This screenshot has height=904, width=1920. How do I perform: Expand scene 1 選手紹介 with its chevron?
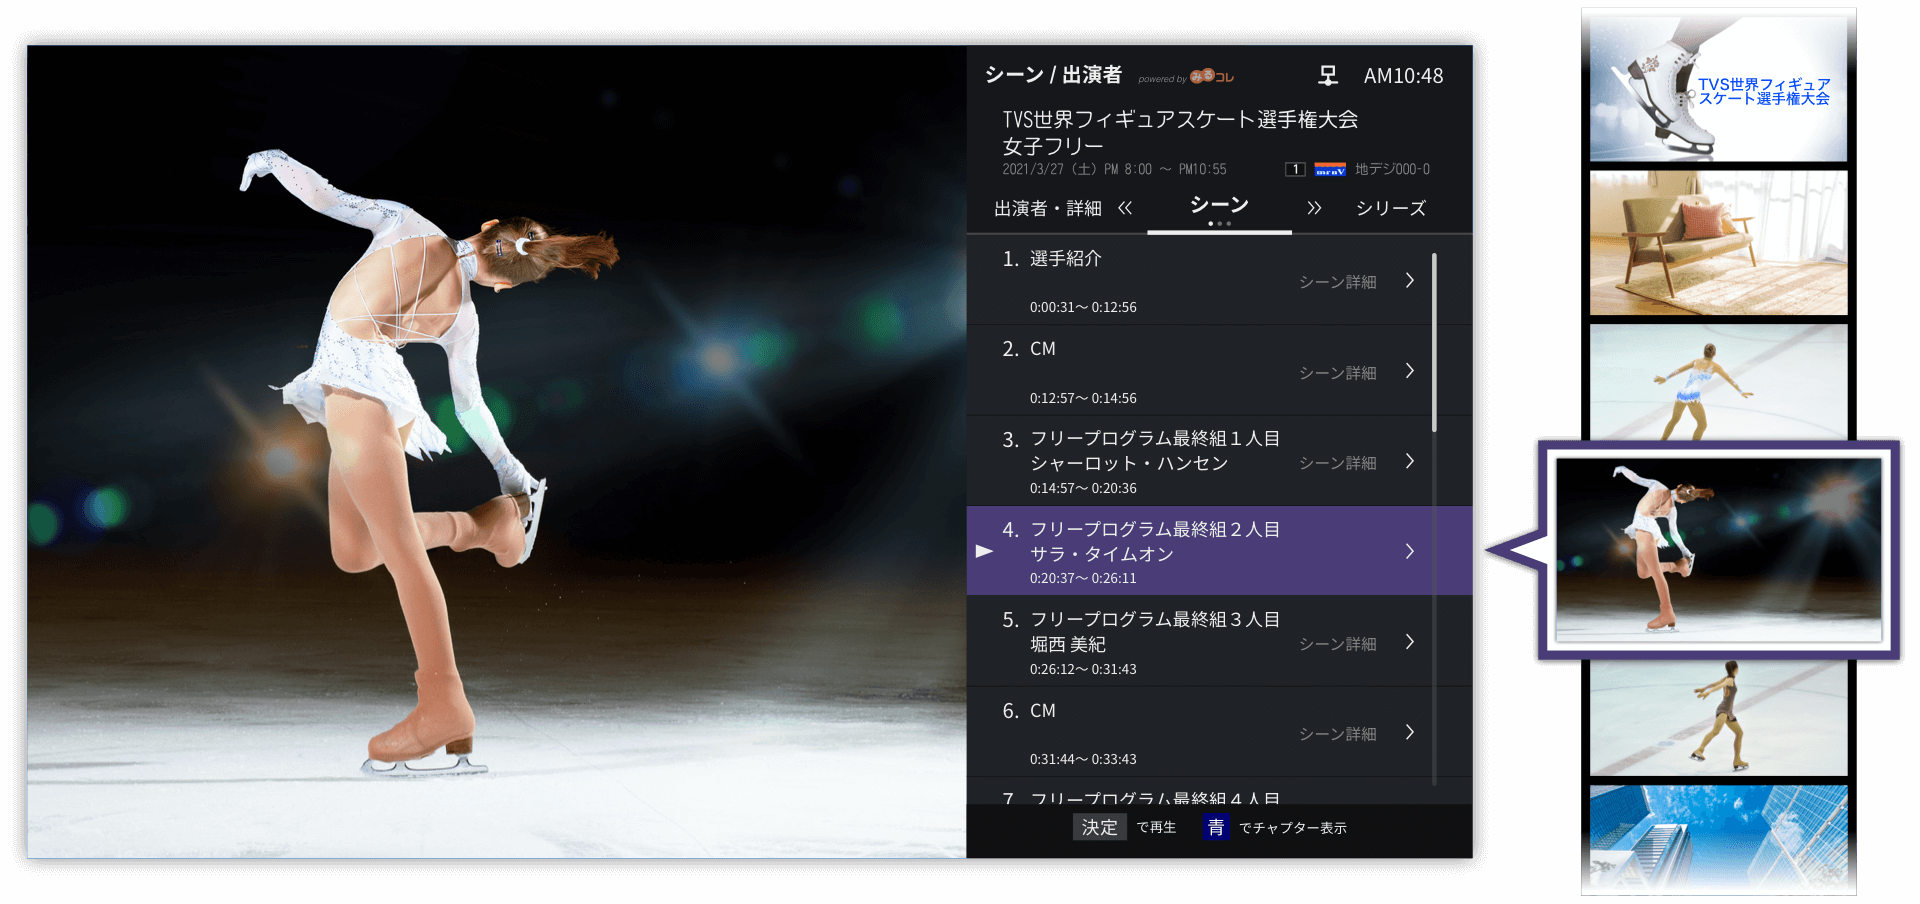click(x=1409, y=281)
